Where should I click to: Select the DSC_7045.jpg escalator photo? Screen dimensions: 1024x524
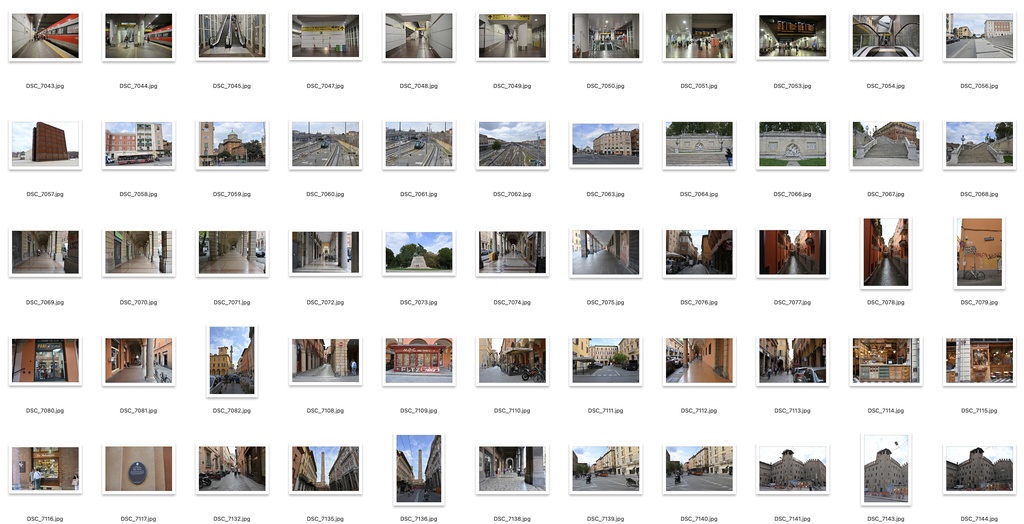[x=232, y=36]
